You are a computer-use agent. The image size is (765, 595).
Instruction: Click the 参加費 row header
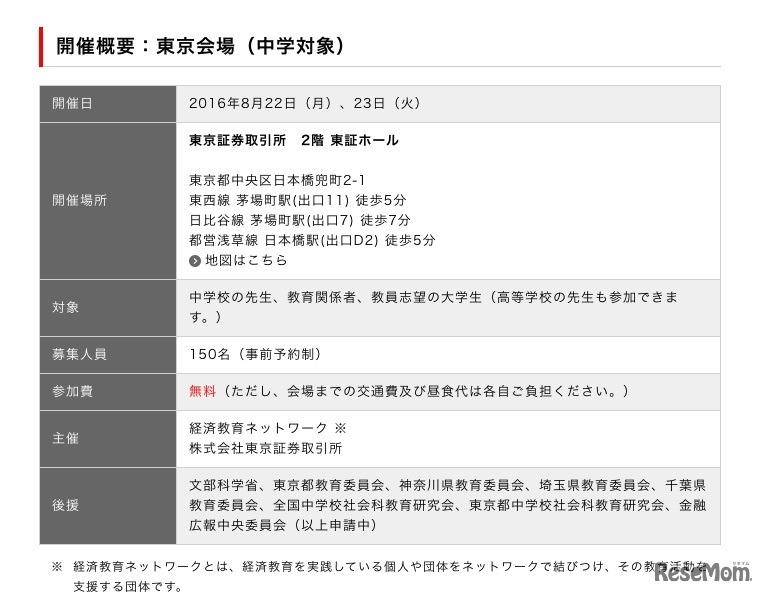tap(108, 392)
